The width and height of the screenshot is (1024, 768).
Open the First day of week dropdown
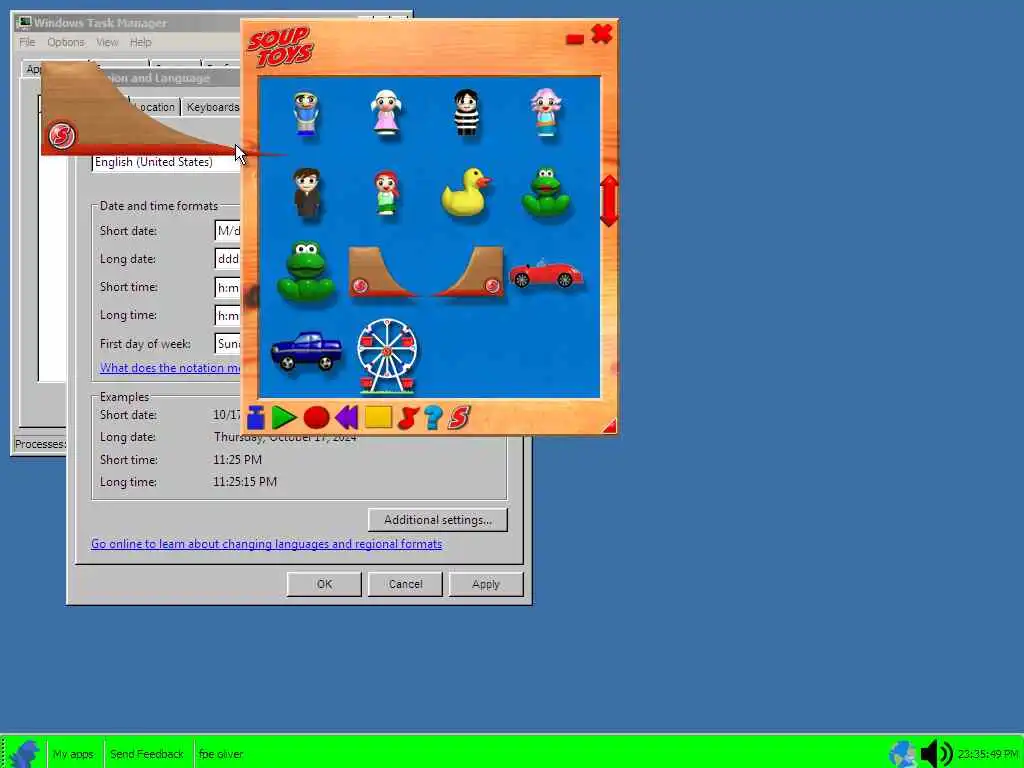coord(227,344)
